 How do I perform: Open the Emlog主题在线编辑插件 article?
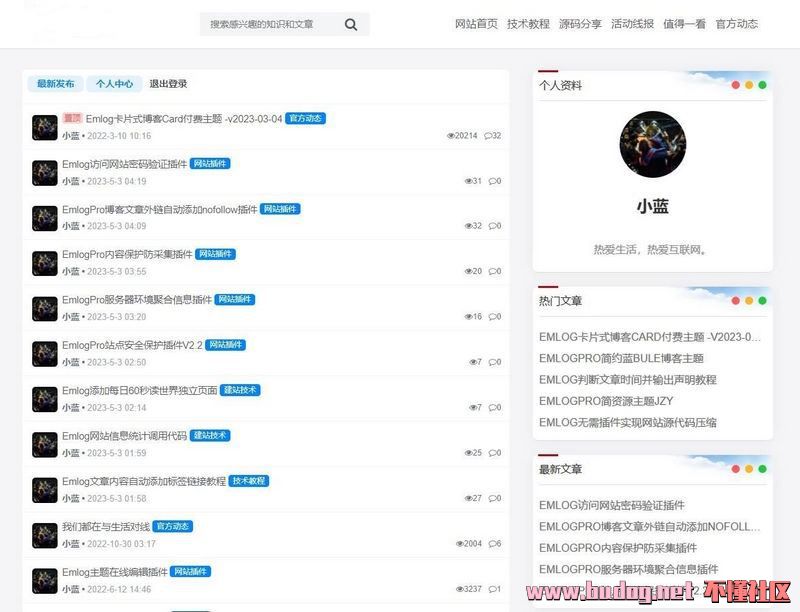click(x=115, y=572)
